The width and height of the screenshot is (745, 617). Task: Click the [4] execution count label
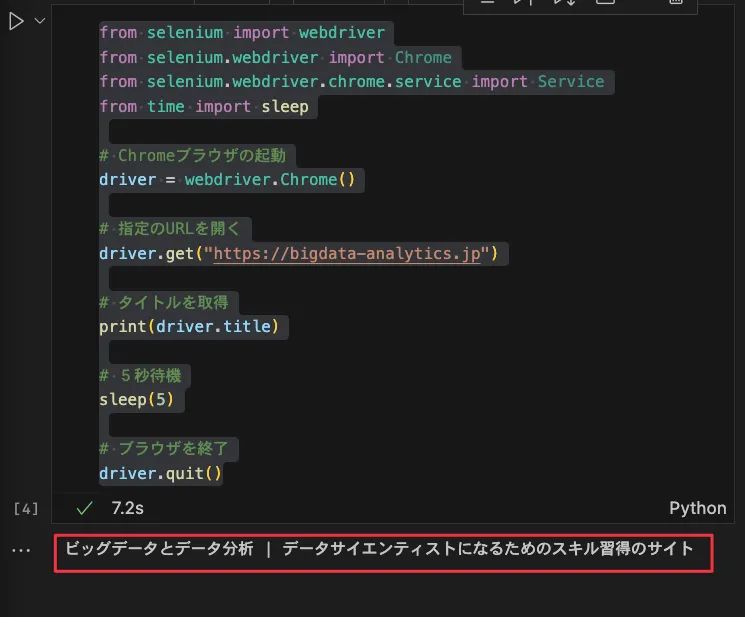point(26,509)
